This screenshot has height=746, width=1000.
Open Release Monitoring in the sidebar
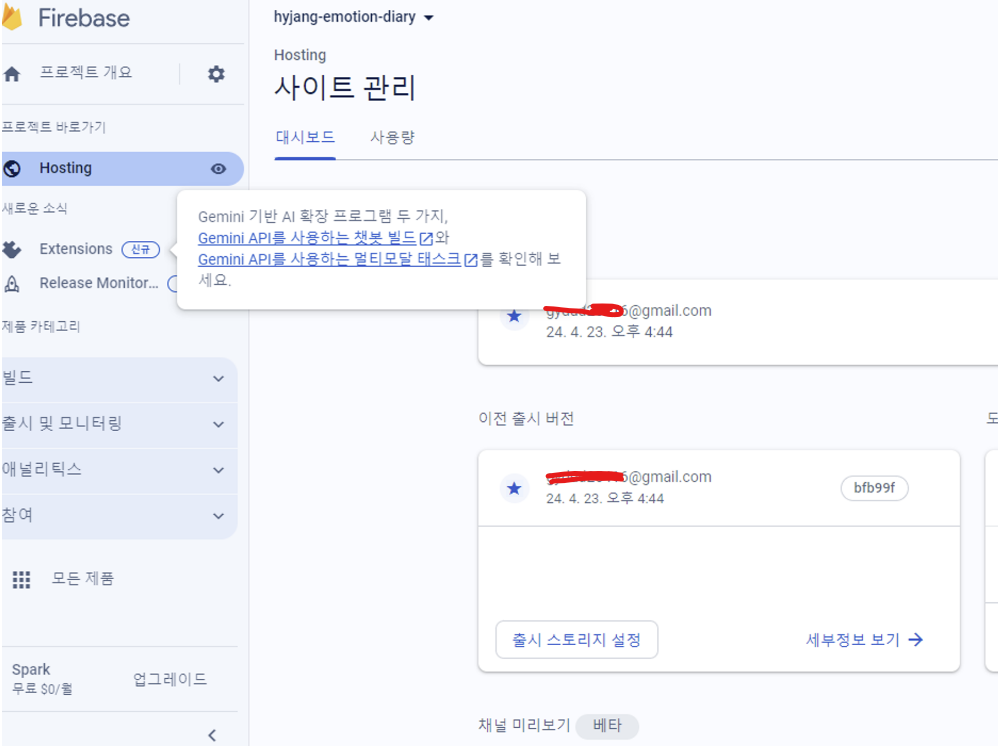(x=99, y=283)
